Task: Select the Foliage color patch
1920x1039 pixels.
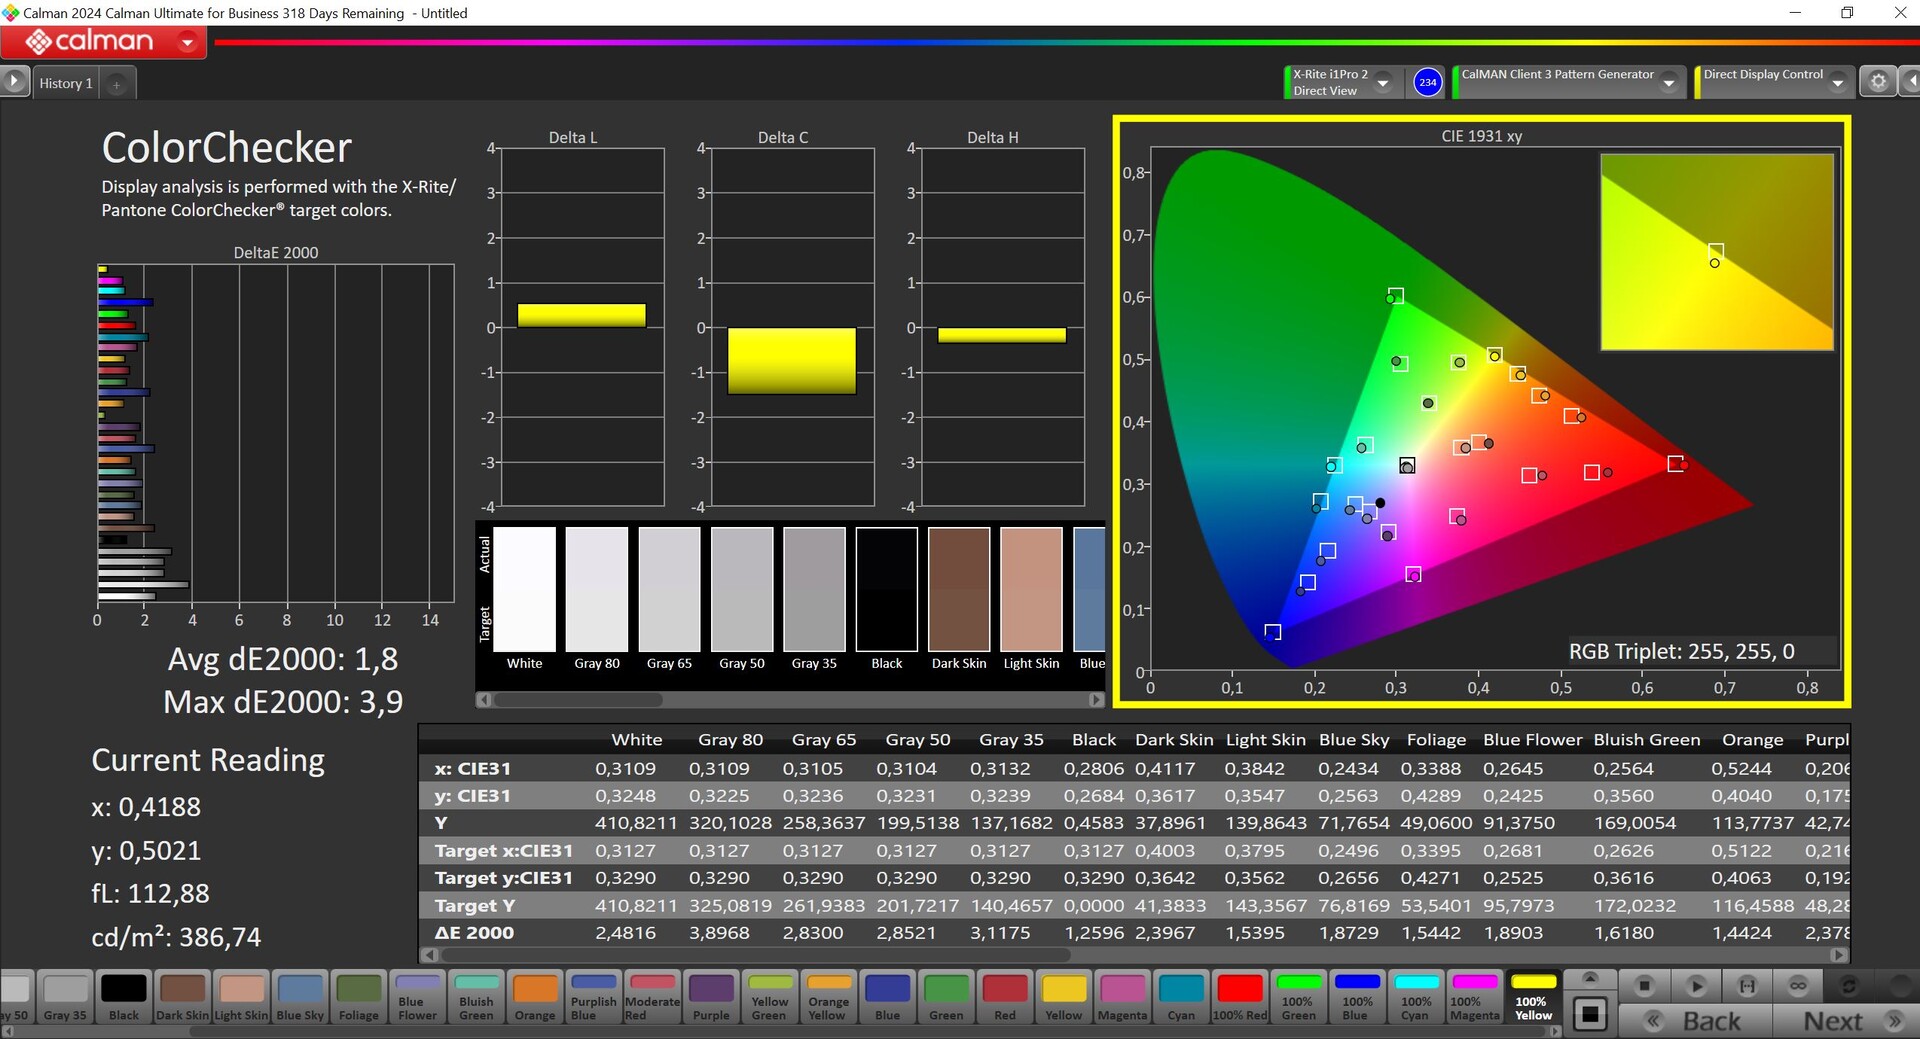Action: pos(358,997)
